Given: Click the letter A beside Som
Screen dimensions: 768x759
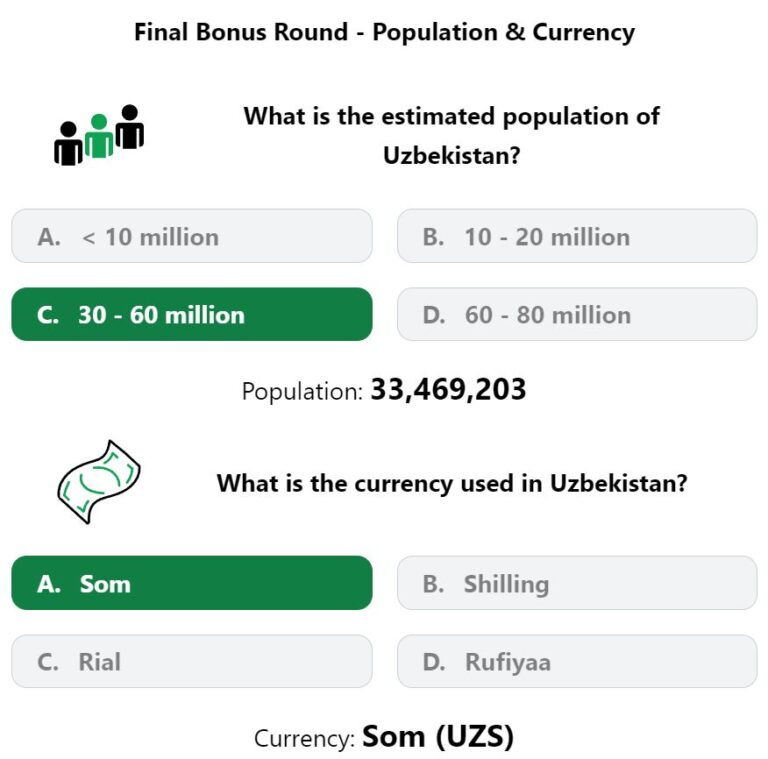Looking at the screenshot, I should [x=48, y=584].
